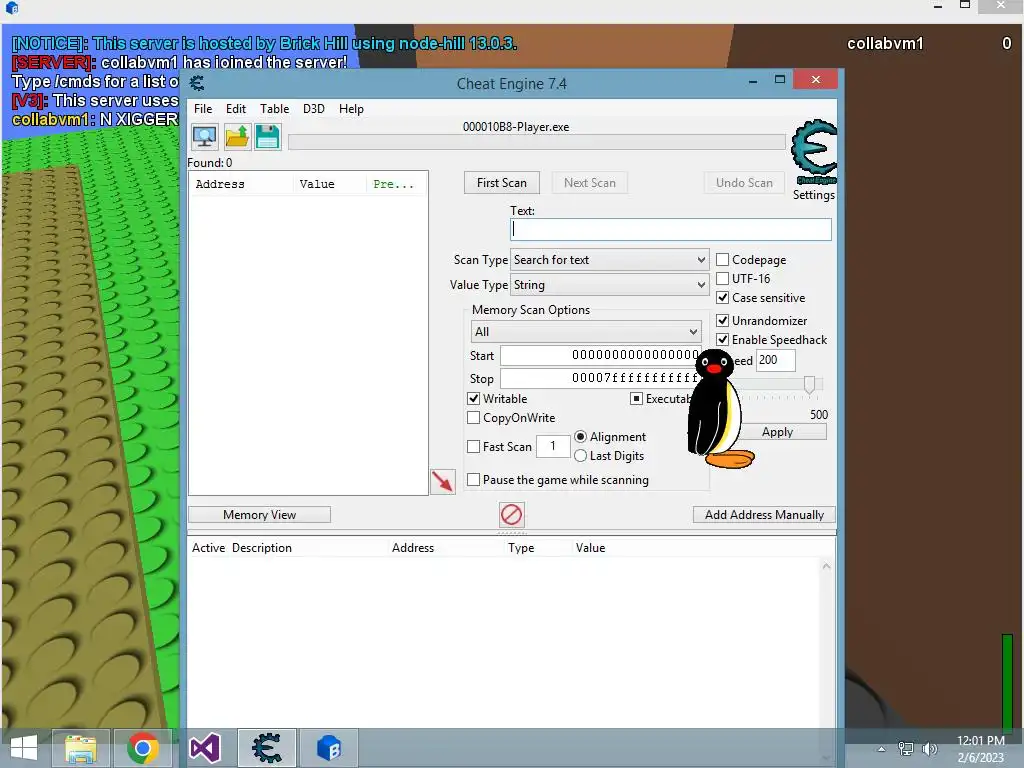This screenshot has height=768, width=1024.
Task: Click the Value column header in found list
Action: [x=330, y=184]
